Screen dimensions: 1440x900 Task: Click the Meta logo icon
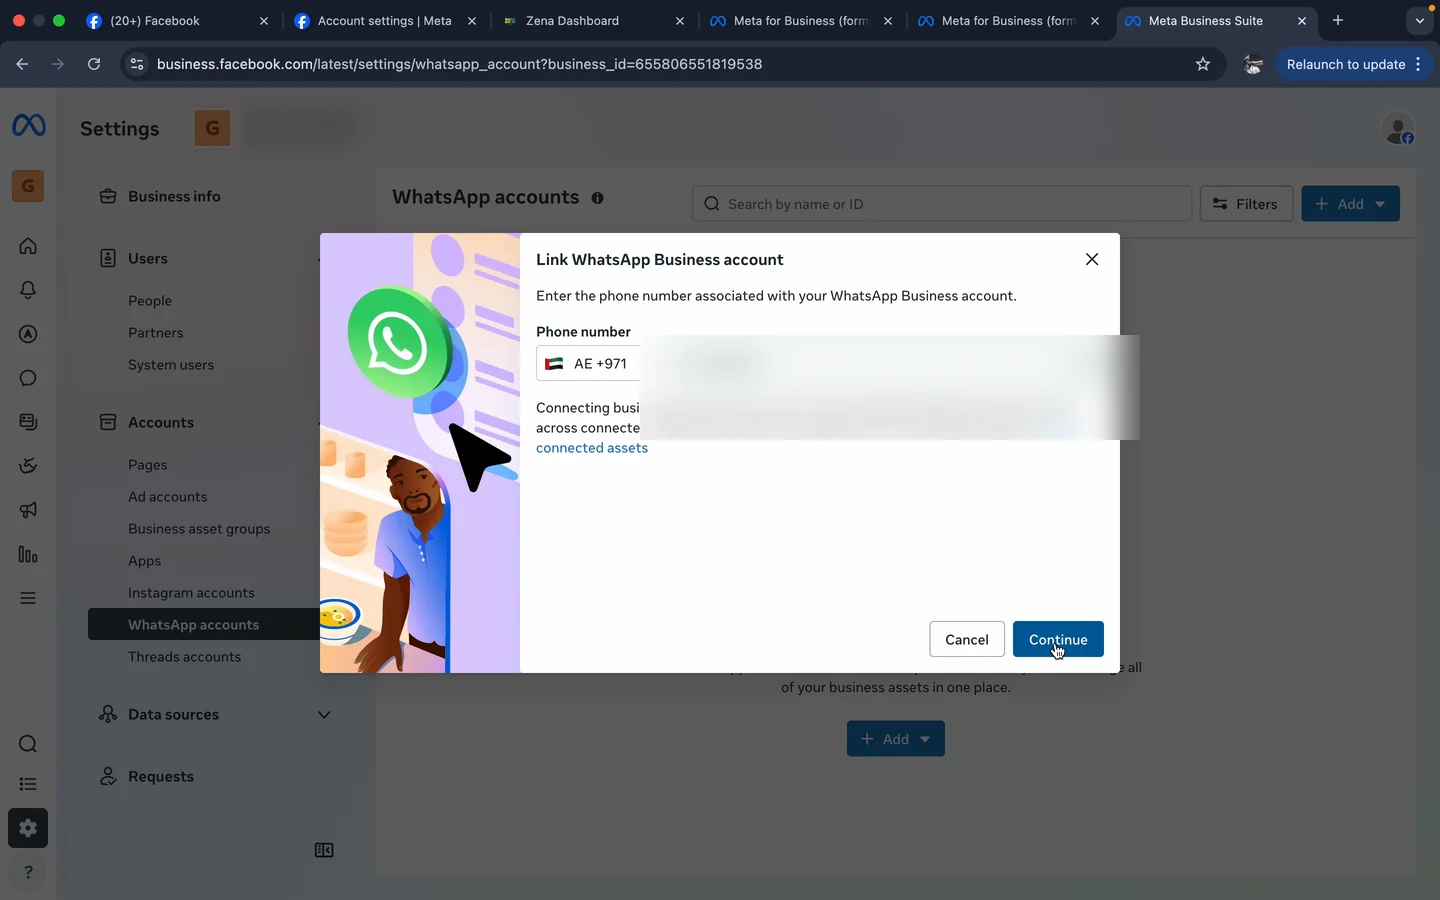point(28,125)
